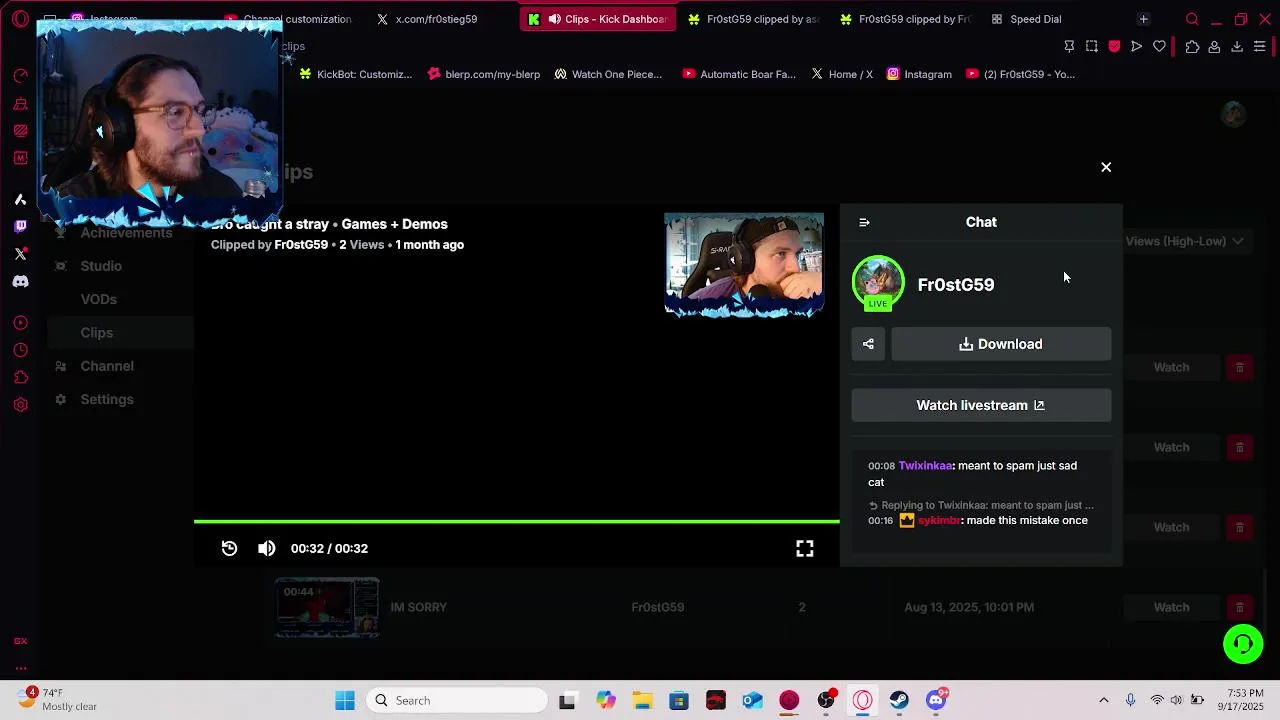The width and height of the screenshot is (1280, 720).
Task: Click the IM SORRY clip title
Action: (418, 607)
